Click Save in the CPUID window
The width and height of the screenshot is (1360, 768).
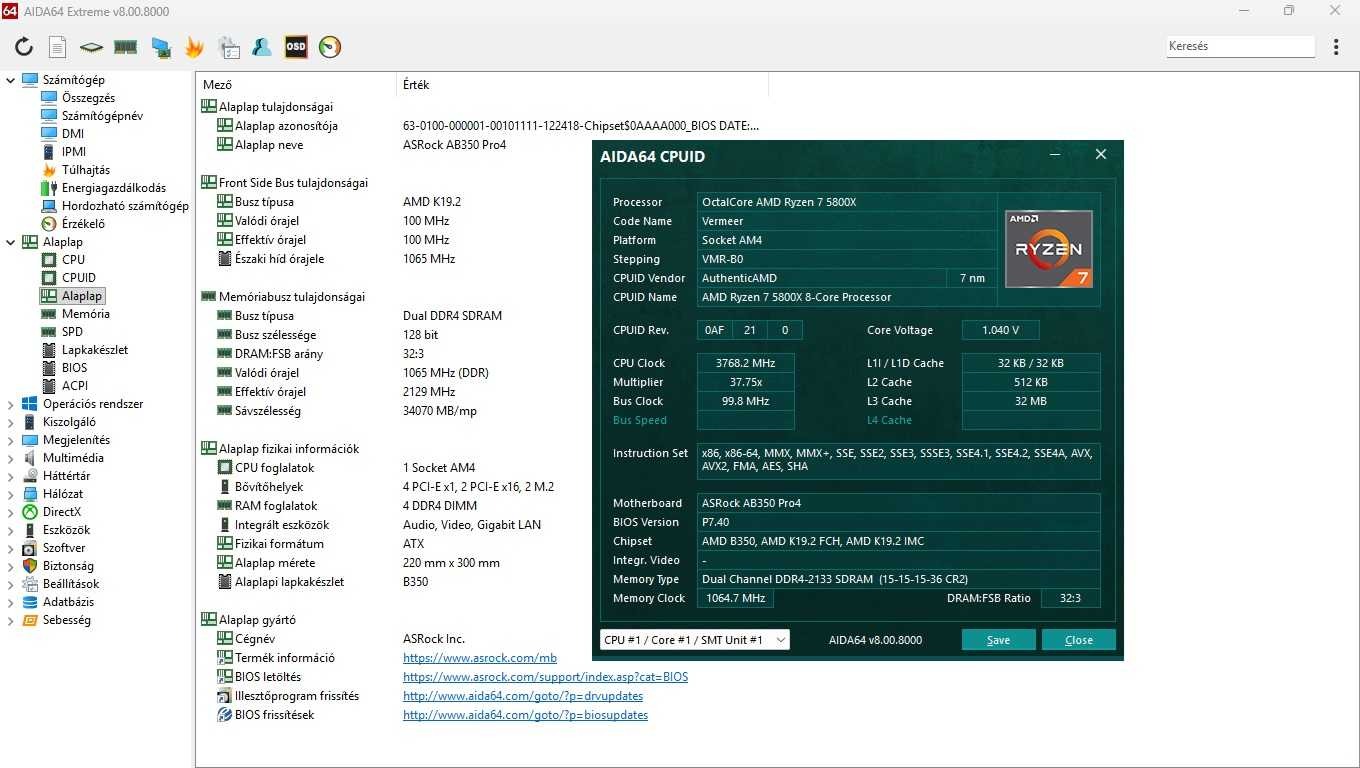[998, 640]
